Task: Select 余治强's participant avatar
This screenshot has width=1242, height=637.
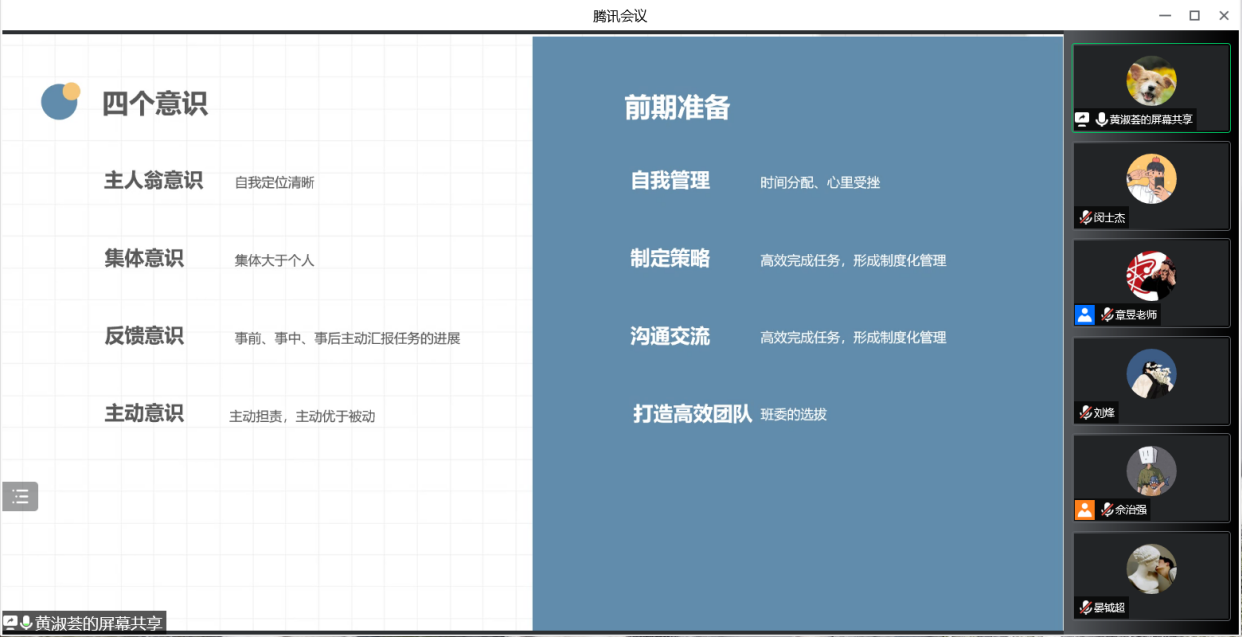Action: [x=1151, y=471]
